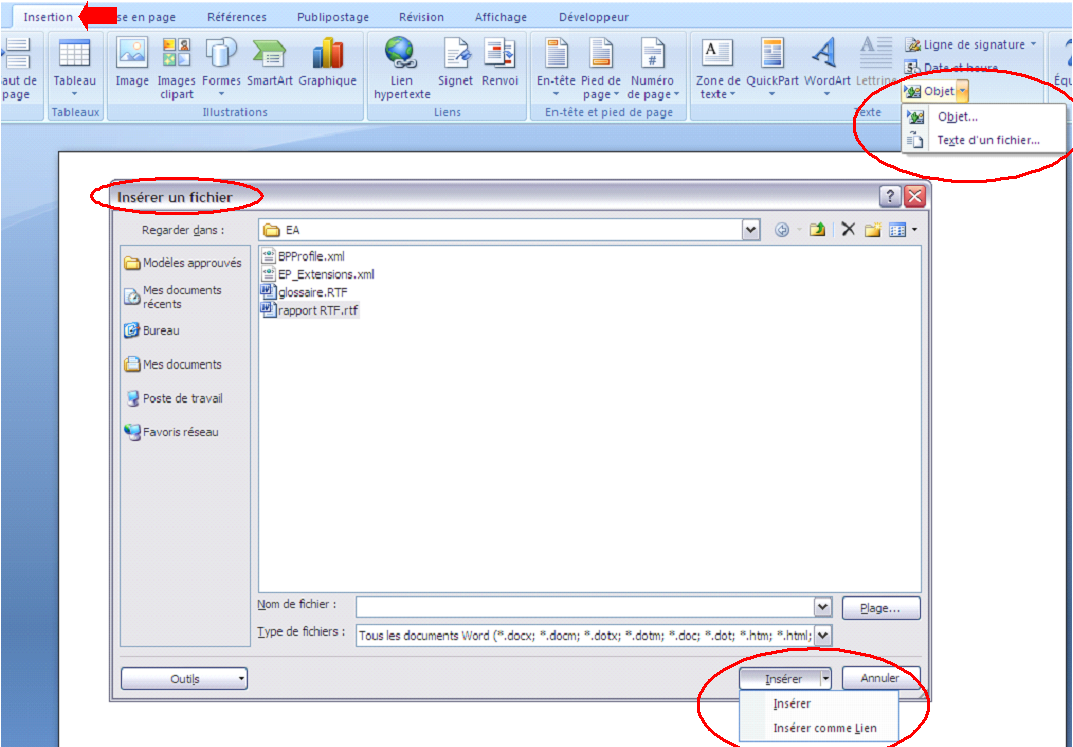
Task: Insert a Graphique chart
Action: (x=327, y=65)
